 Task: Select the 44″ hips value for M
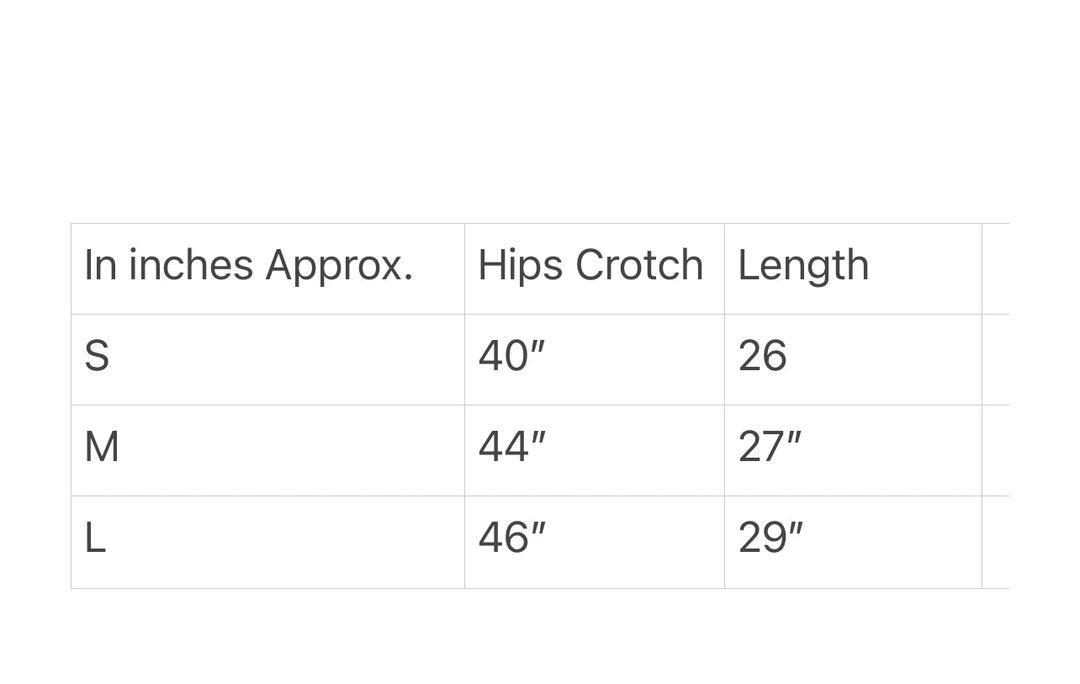511,447
